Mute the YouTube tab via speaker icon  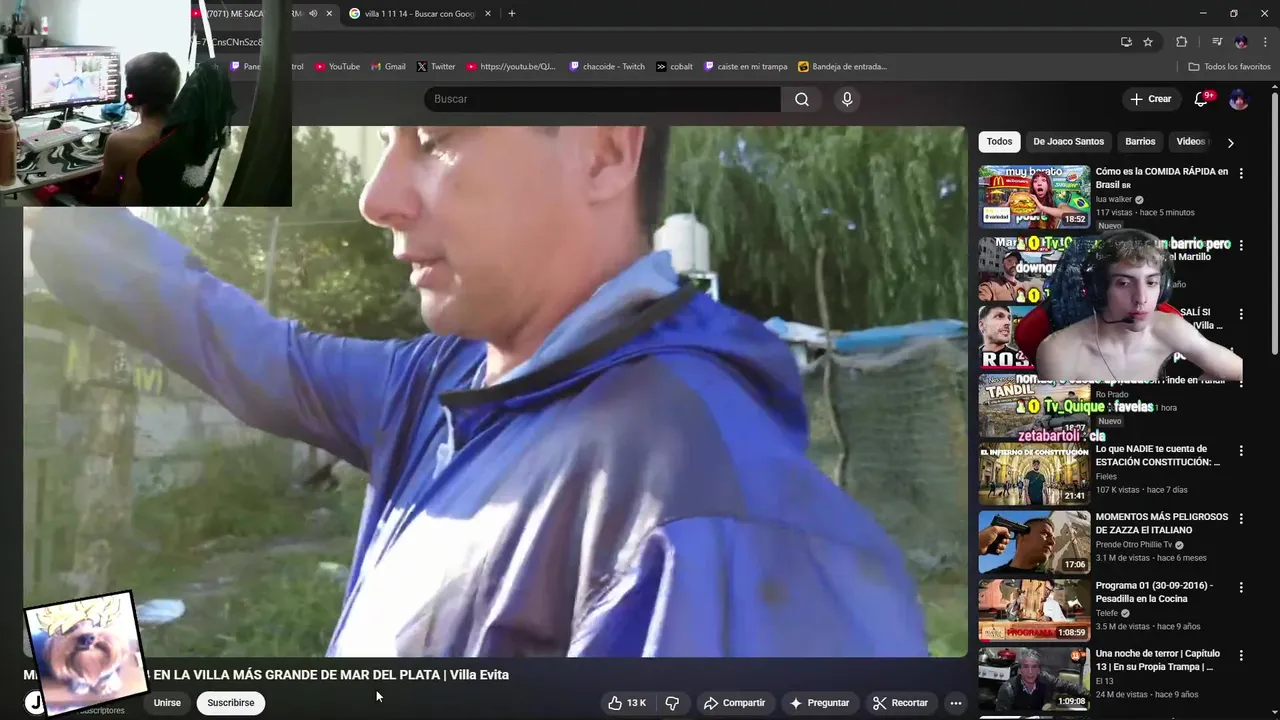pyautogui.click(x=313, y=13)
